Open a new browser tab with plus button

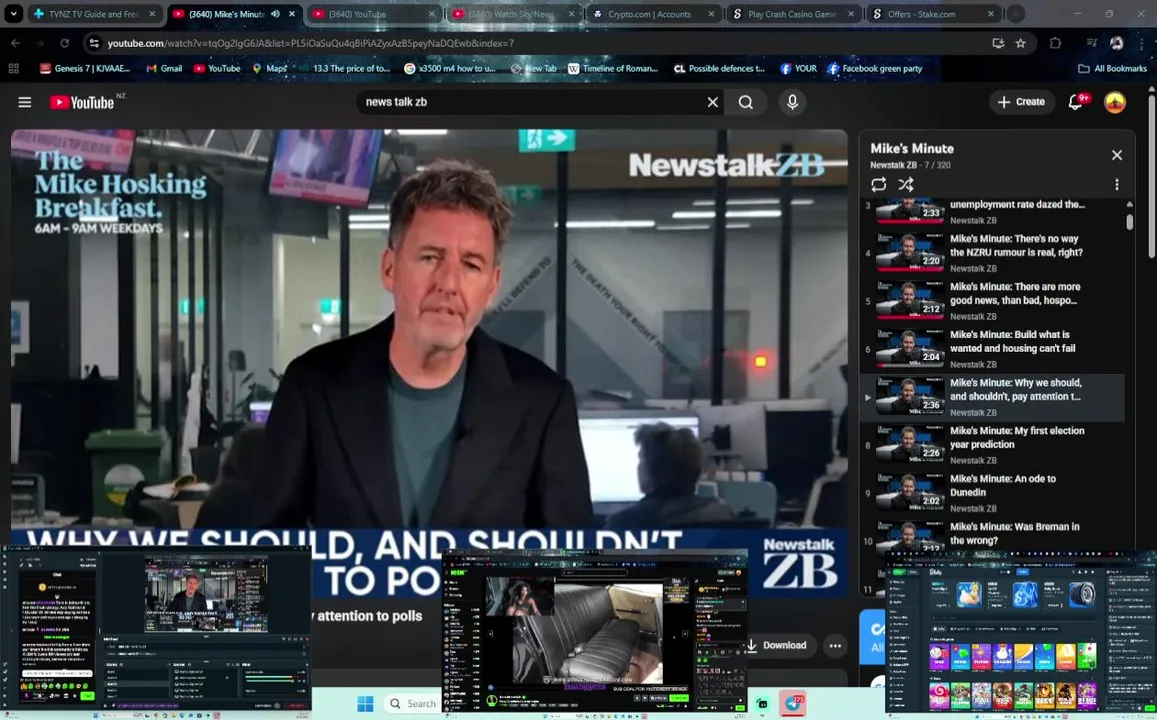1016,14
